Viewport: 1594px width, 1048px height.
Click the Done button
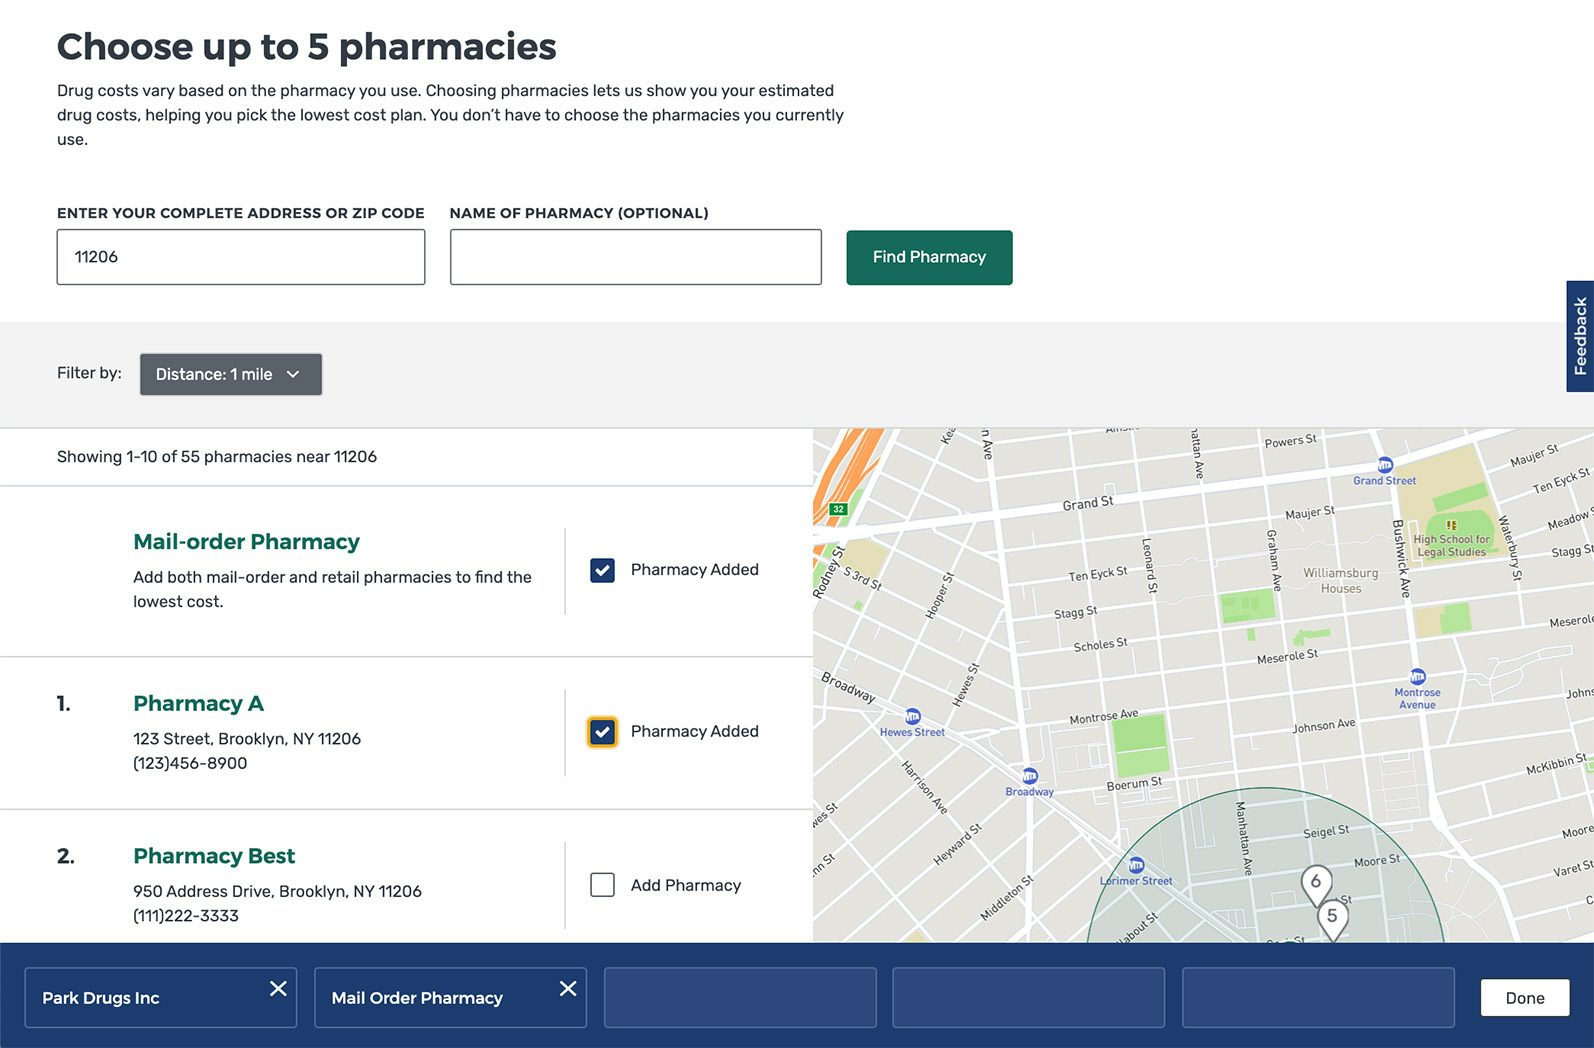coord(1525,998)
